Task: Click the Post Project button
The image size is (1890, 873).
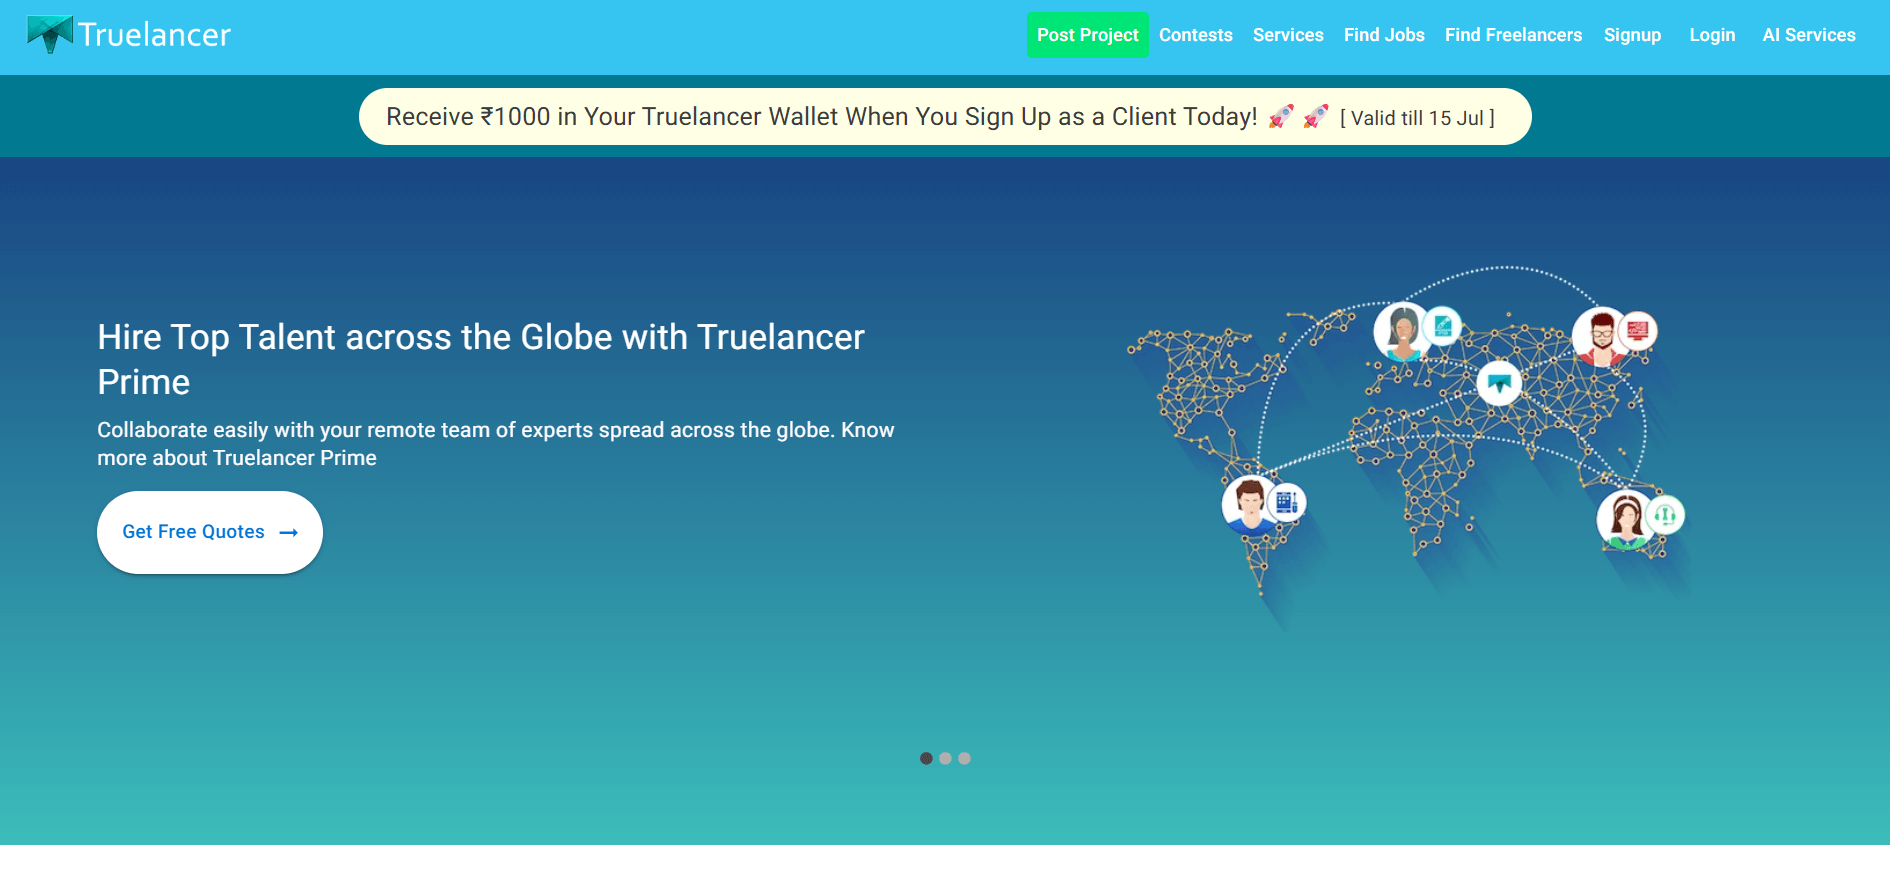Action: tap(1087, 35)
